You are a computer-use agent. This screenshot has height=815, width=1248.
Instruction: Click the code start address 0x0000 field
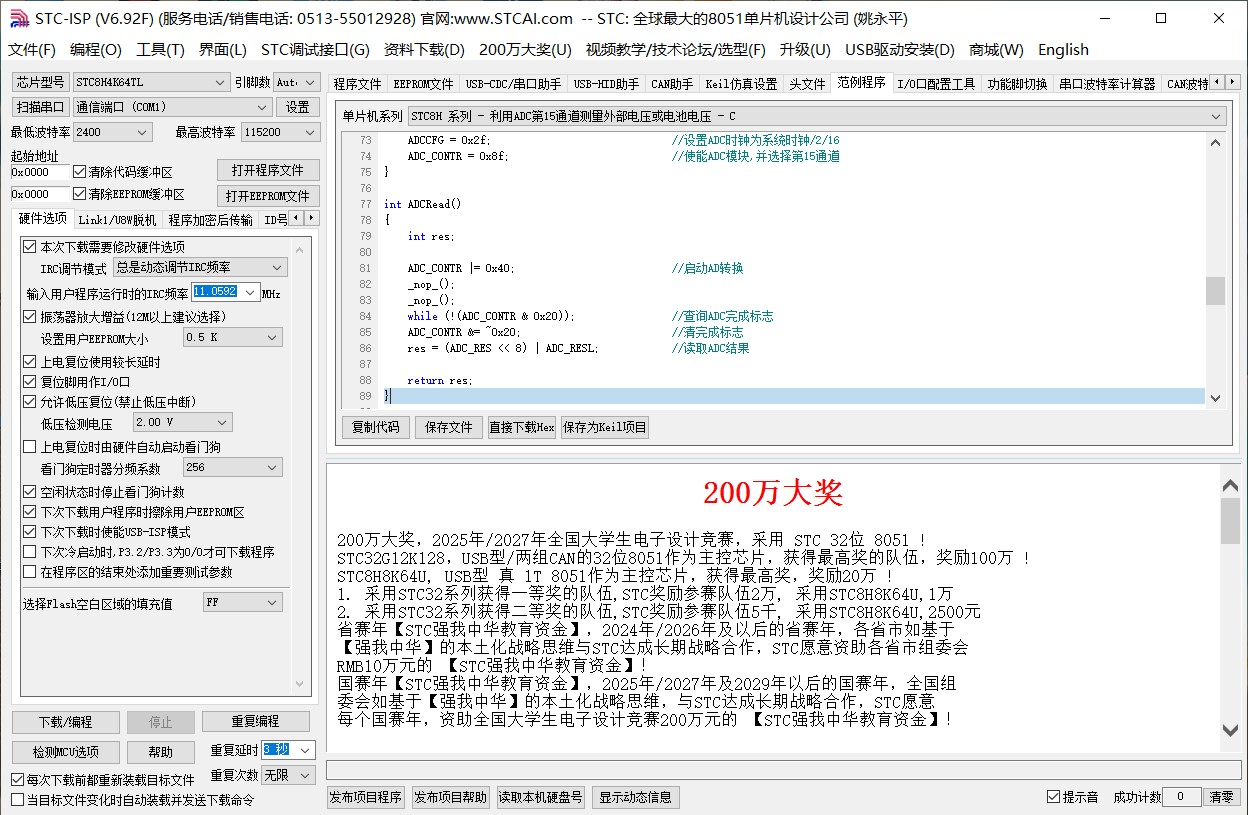point(40,172)
